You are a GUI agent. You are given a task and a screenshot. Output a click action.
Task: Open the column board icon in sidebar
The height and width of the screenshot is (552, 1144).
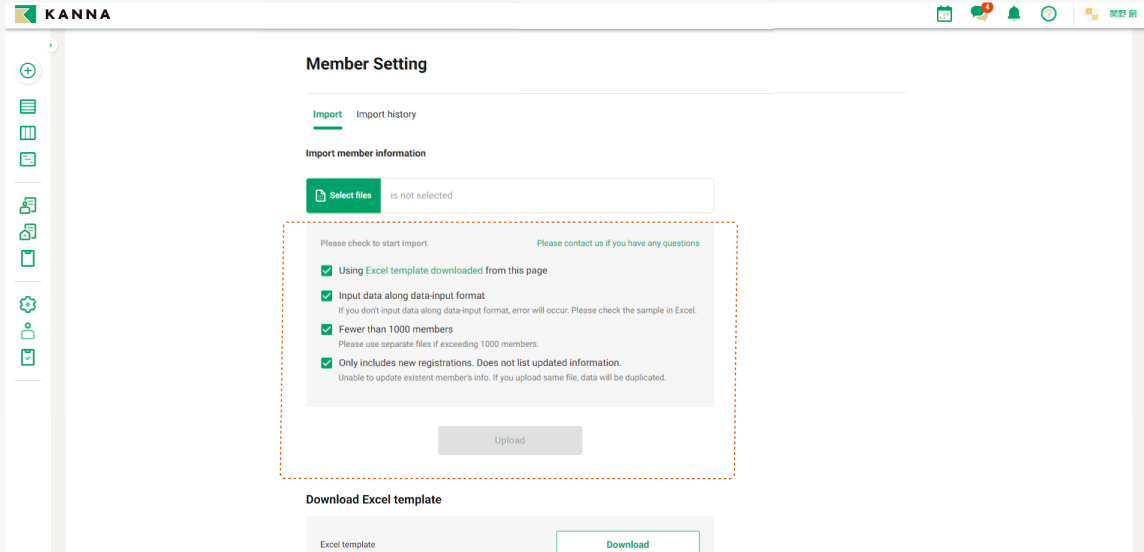[x=28, y=133]
